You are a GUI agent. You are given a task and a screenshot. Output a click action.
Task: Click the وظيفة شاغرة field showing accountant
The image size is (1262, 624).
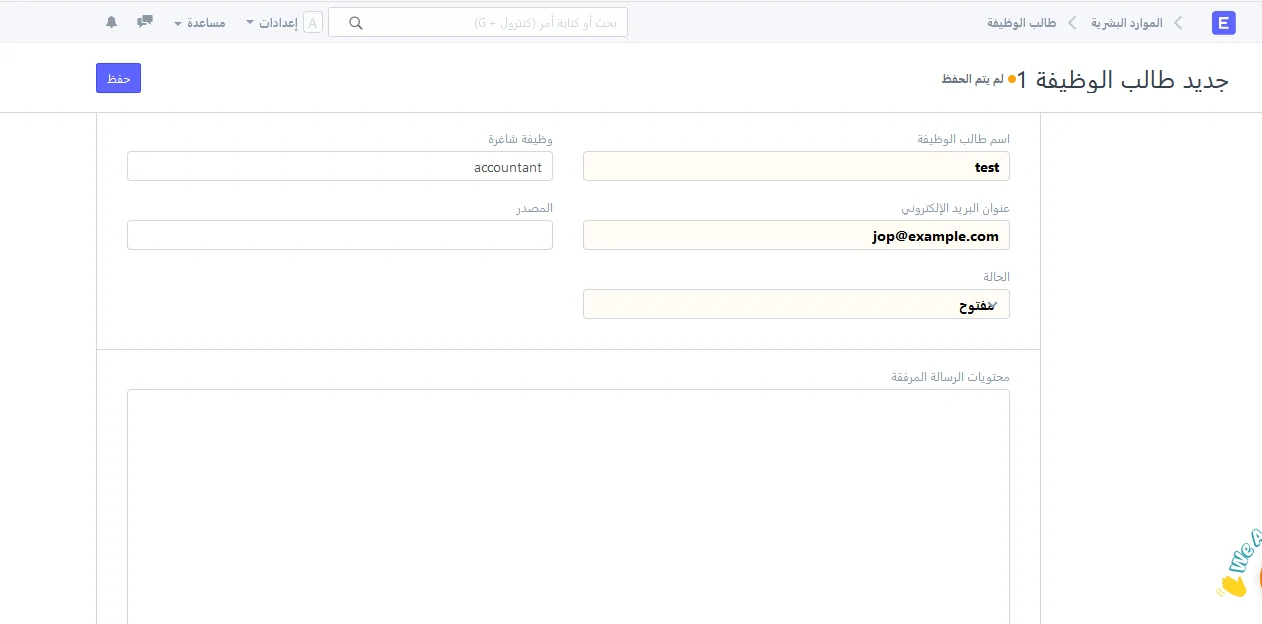(x=340, y=167)
